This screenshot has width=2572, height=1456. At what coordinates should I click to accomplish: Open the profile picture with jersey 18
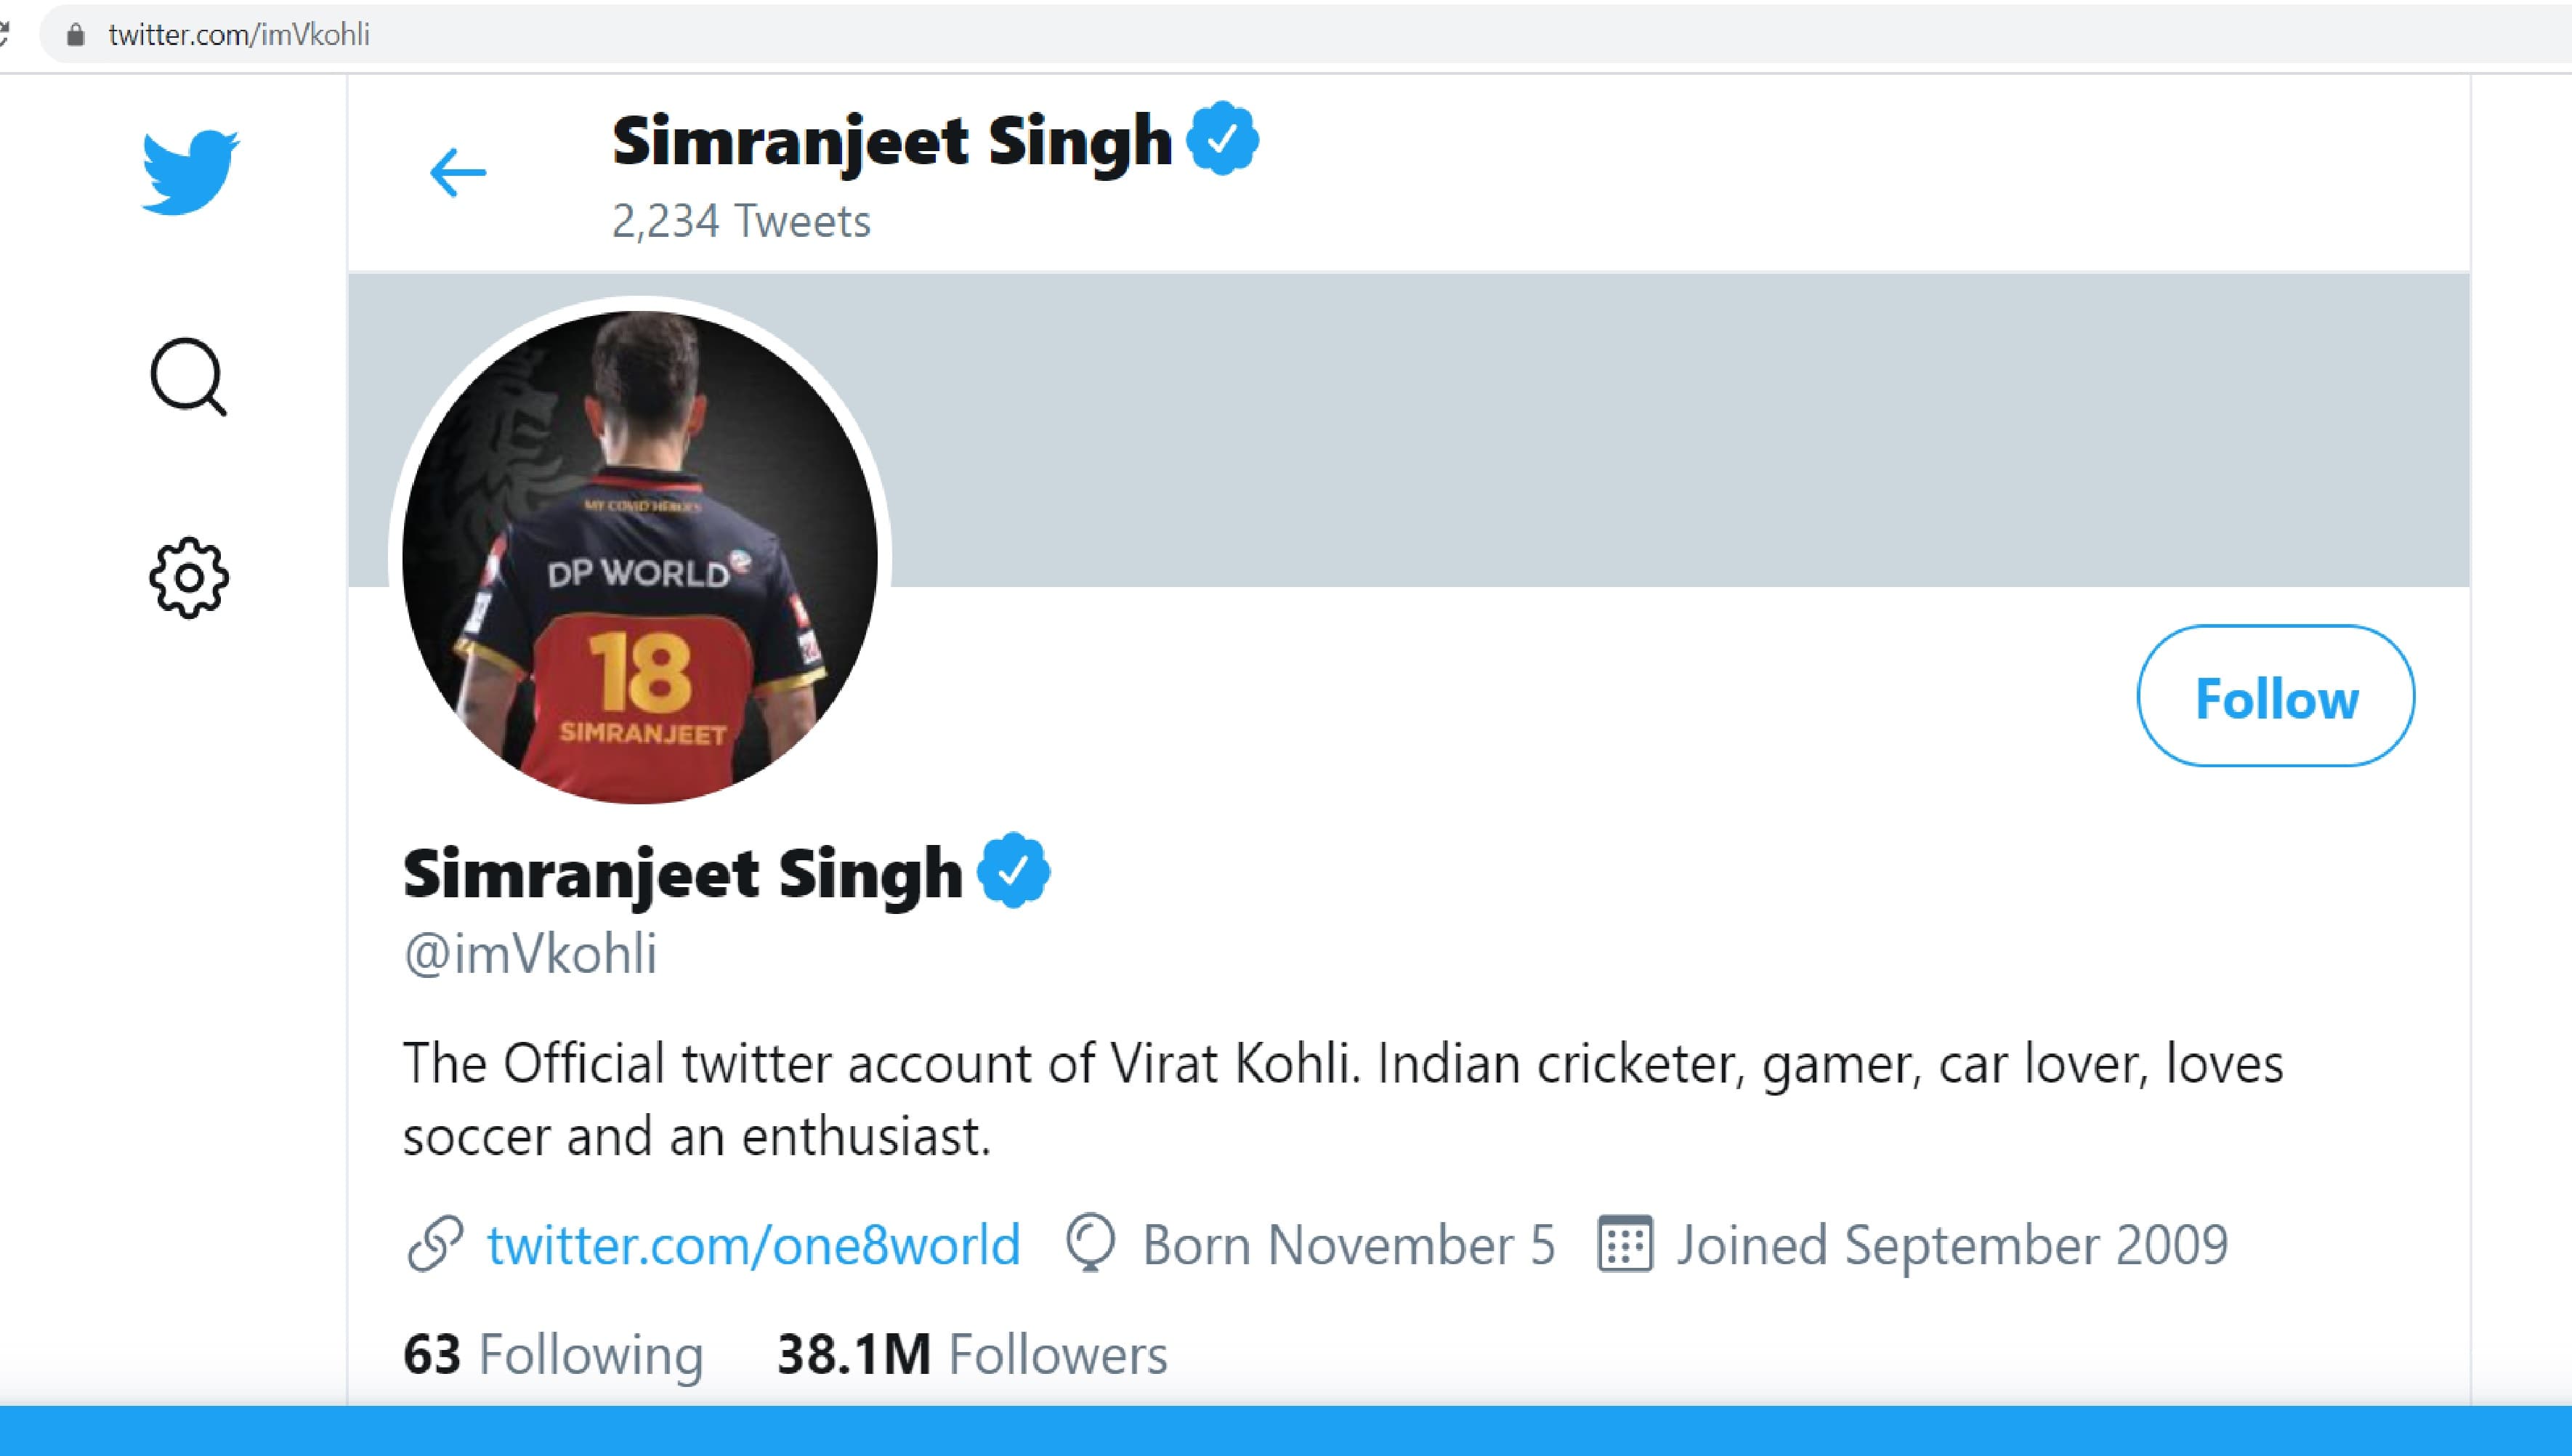[640, 557]
